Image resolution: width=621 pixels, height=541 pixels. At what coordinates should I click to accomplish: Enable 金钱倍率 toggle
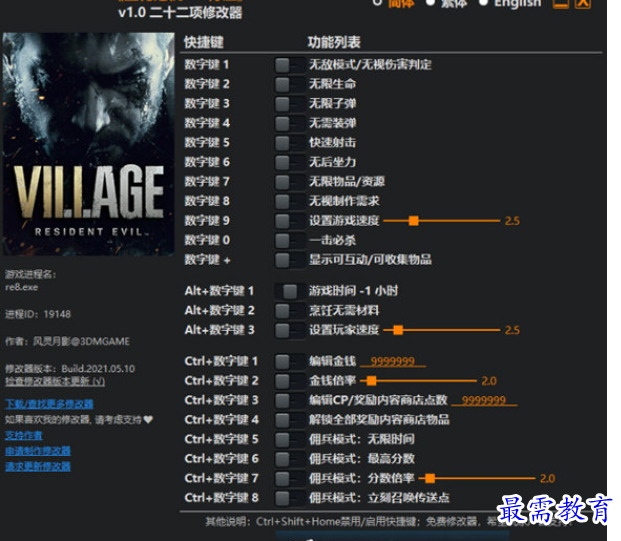coord(290,381)
